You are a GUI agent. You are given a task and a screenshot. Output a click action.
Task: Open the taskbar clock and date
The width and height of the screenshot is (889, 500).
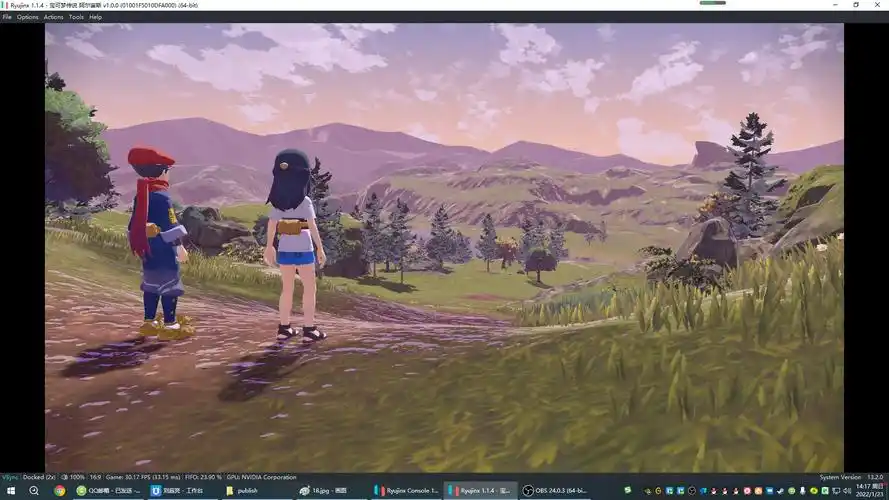pos(870,491)
